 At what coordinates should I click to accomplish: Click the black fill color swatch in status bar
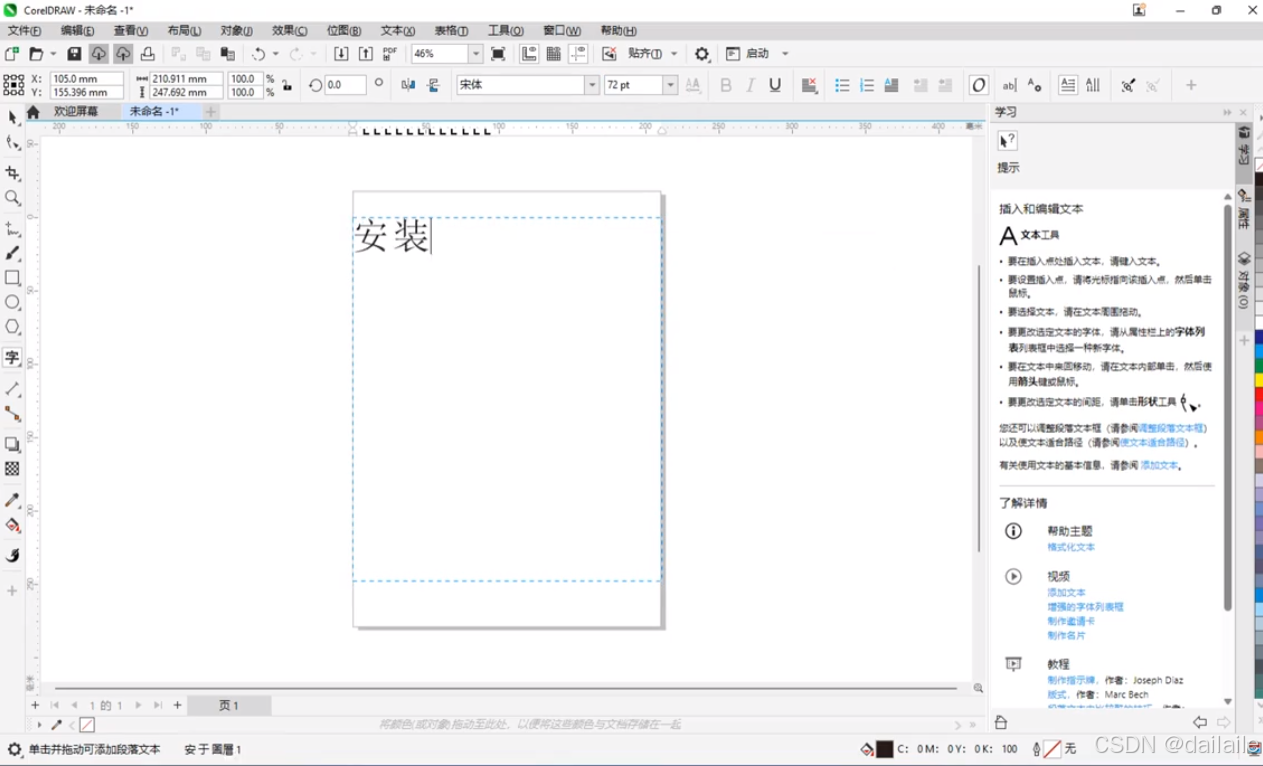884,749
